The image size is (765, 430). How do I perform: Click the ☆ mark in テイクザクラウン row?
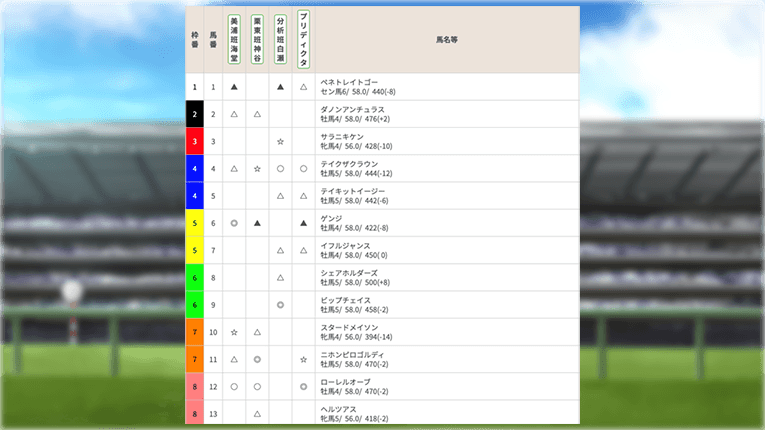[x=257, y=169]
